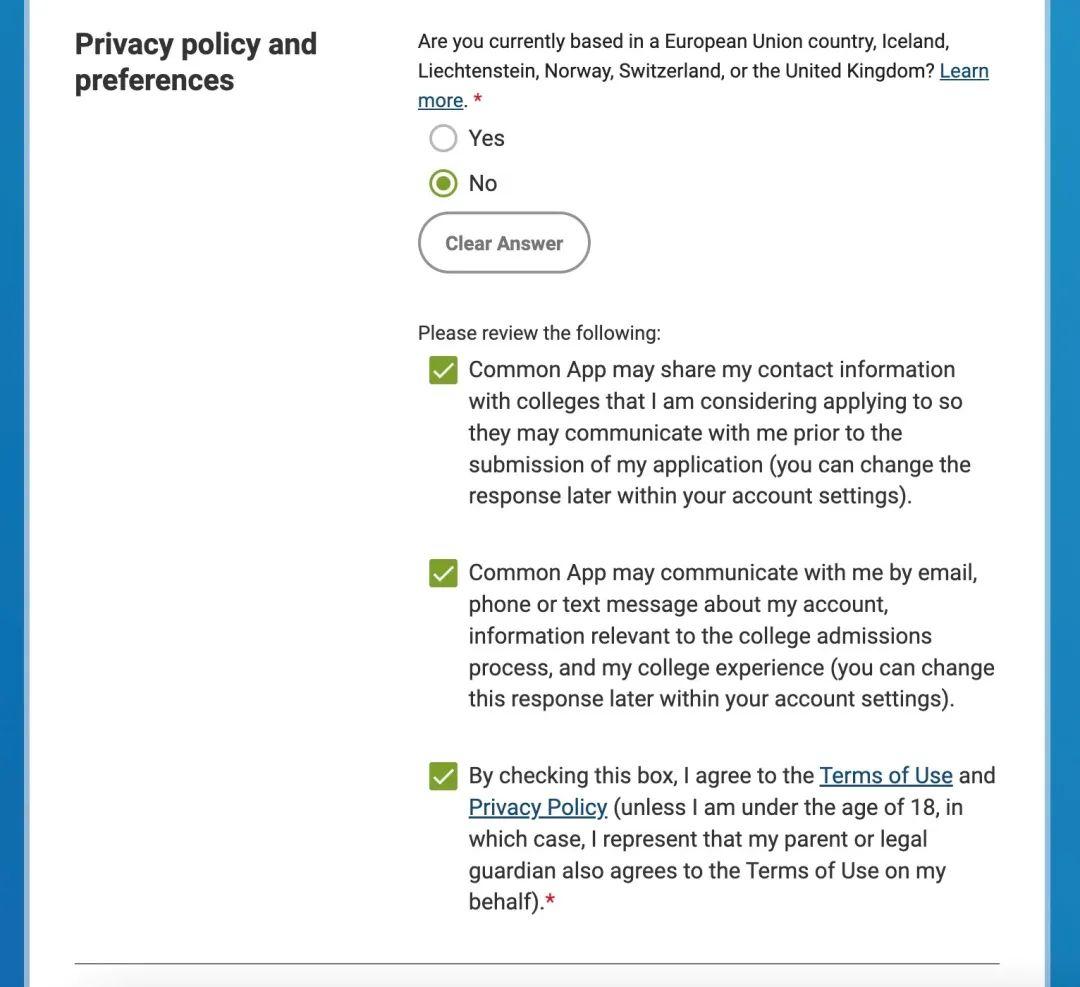Click the 'Please review the following:' text
The image size is (1080, 987).
539,333
